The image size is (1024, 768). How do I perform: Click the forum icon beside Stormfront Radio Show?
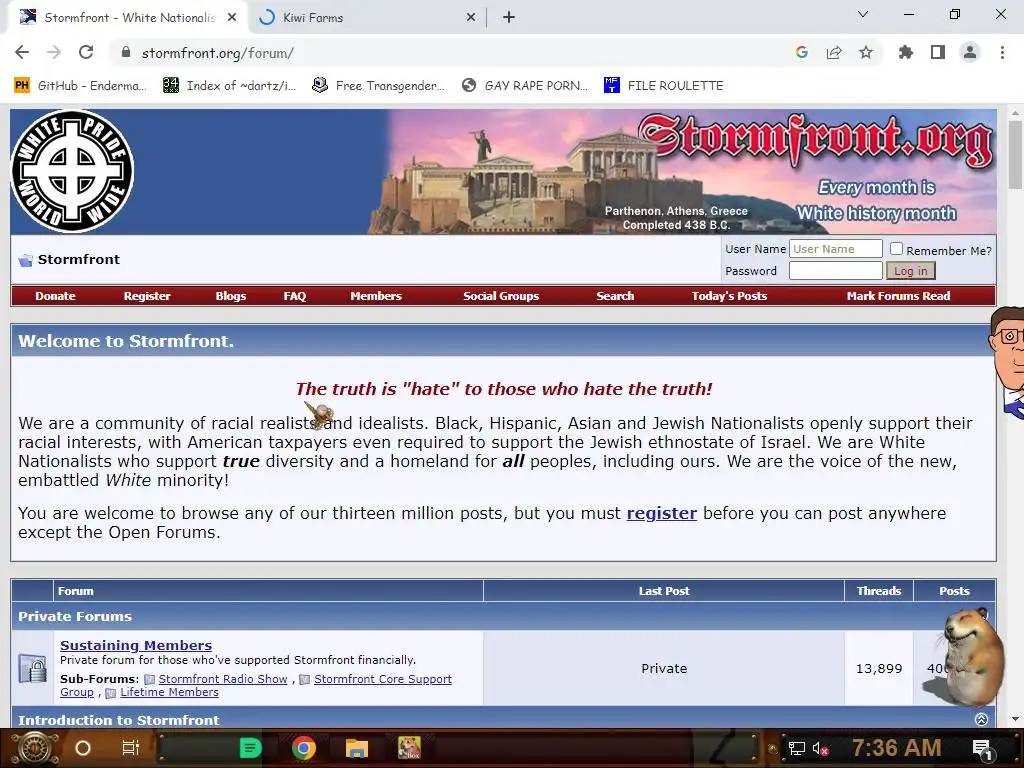pyautogui.click(x=149, y=680)
